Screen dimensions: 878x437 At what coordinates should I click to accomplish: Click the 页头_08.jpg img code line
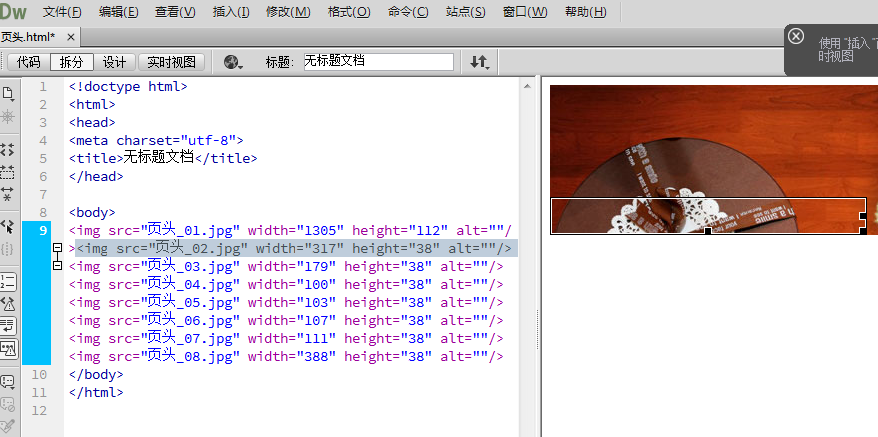click(x=286, y=356)
